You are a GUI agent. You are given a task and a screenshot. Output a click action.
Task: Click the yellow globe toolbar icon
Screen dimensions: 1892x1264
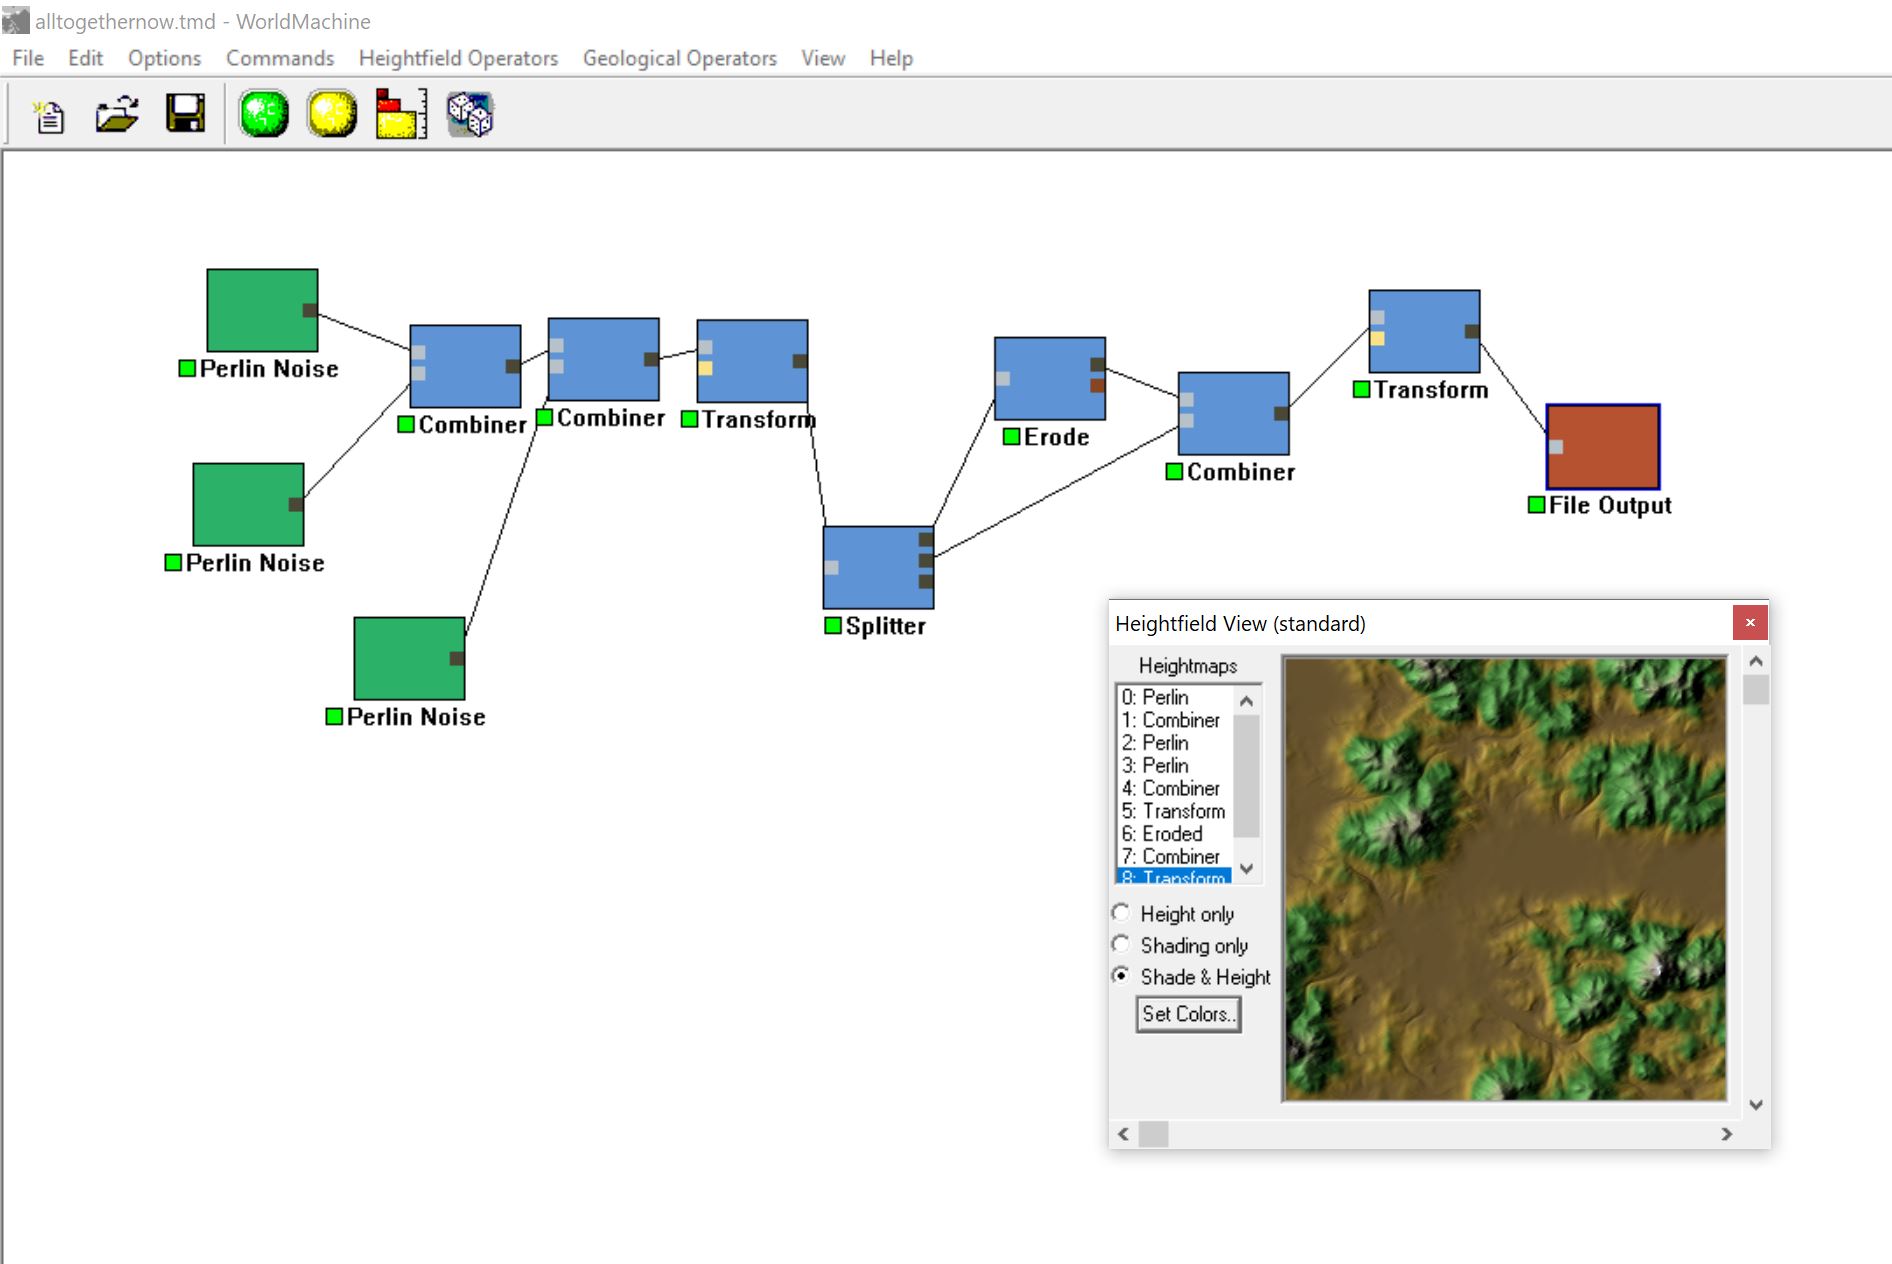tap(332, 115)
